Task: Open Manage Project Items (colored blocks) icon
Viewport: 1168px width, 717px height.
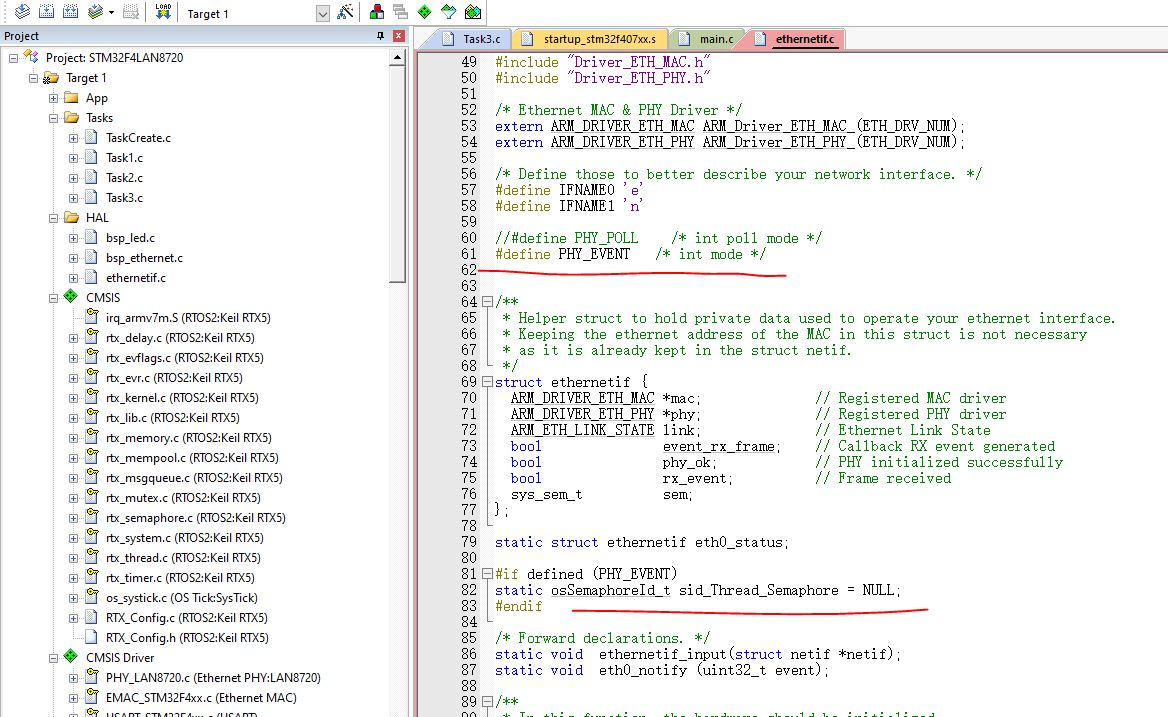Action: coord(377,11)
